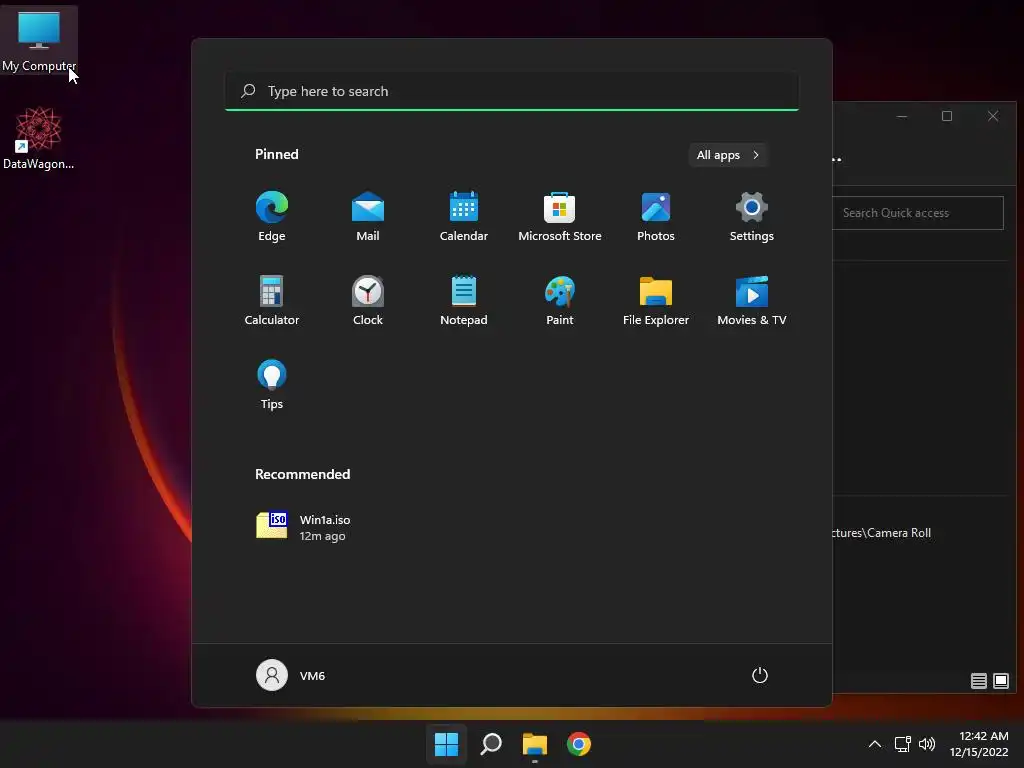Image resolution: width=1024 pixels, height=768 pixels.
Task: Click the Recommended section heading
Action: click(x=302, y=474)
